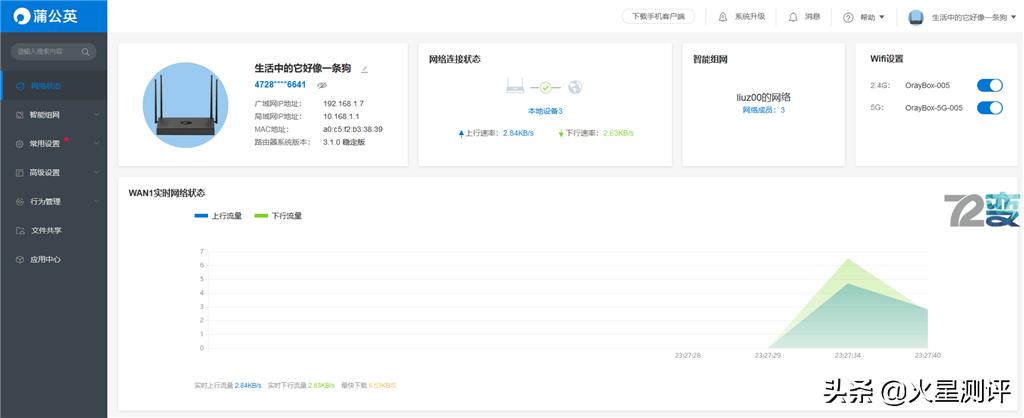Click the green connection check icon
Image resolution: width=1024 pixels, height=418 pixels.
[546, 87]
